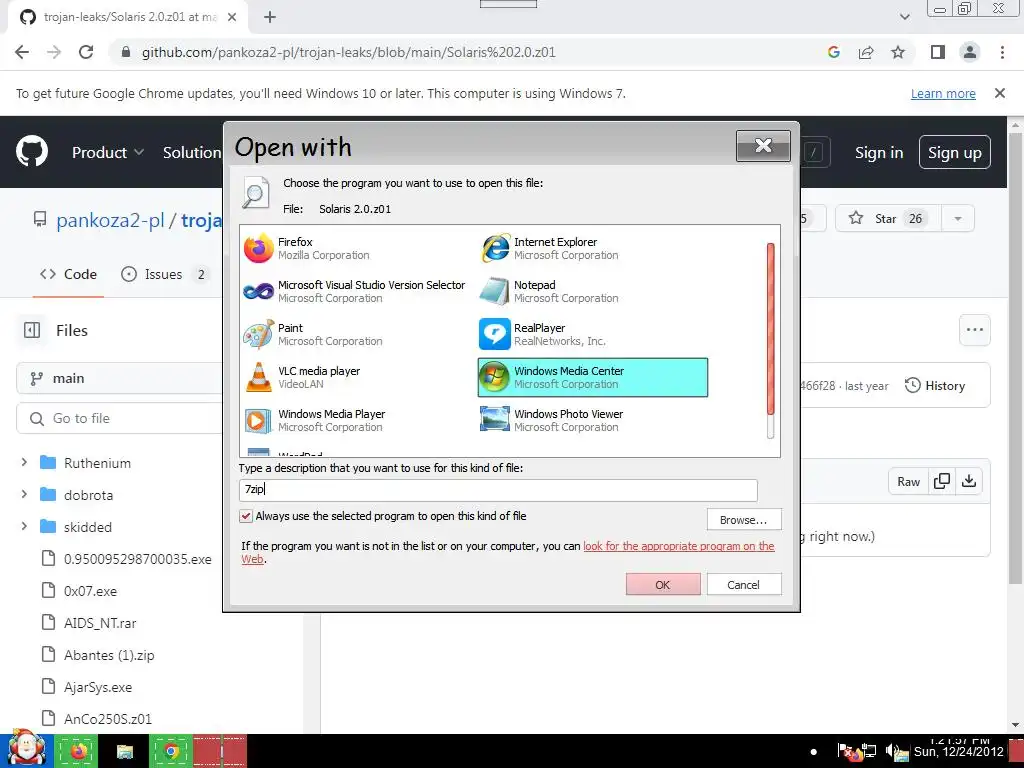Collapse the Files side panel icon
The width and height of the screenshot is (1024, 768).
32,330
